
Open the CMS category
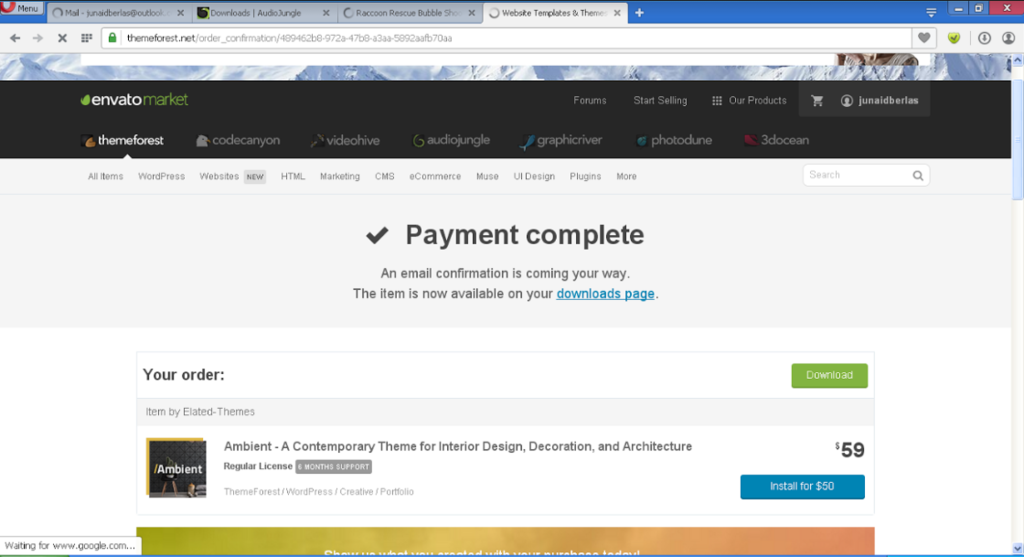point(385,176)
